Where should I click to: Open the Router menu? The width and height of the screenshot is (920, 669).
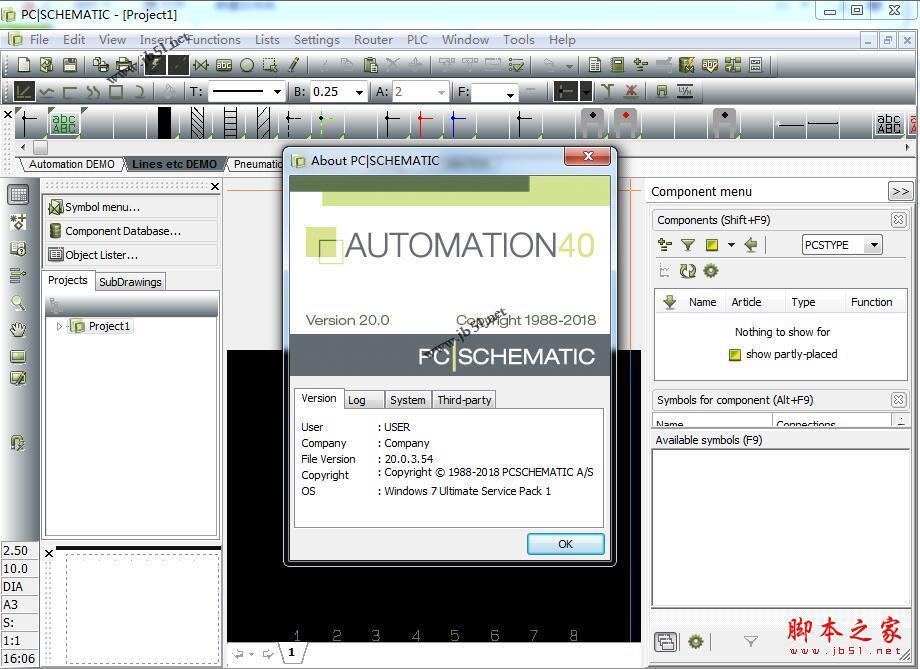coord(373,40)
